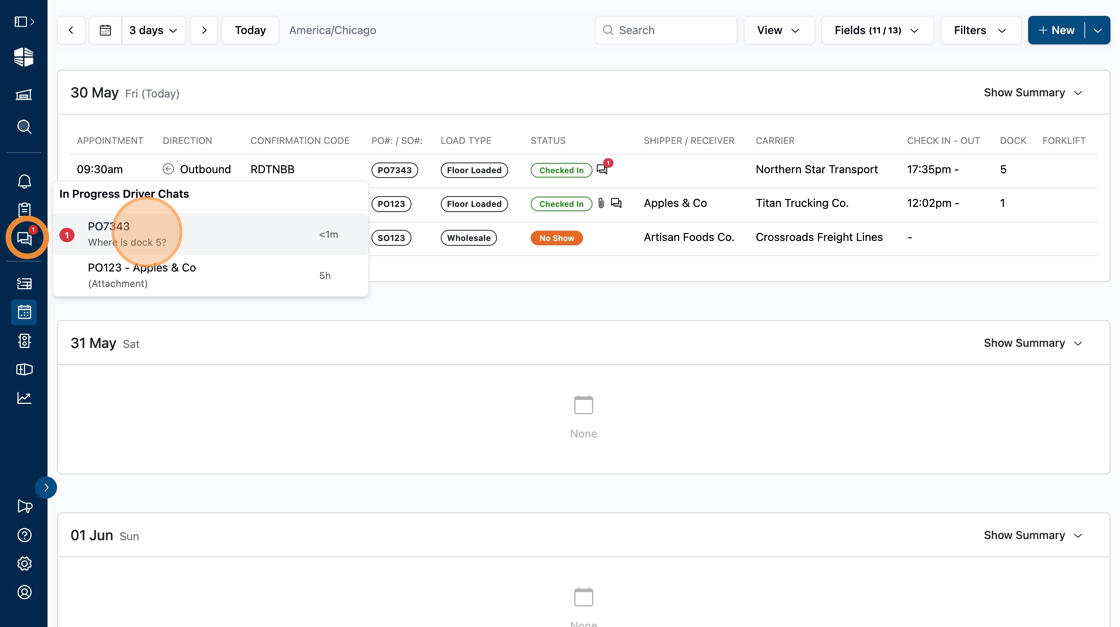Open the PO7343 driver chat entry
This screenshot has height=627, width=1120.
point(211,234)
